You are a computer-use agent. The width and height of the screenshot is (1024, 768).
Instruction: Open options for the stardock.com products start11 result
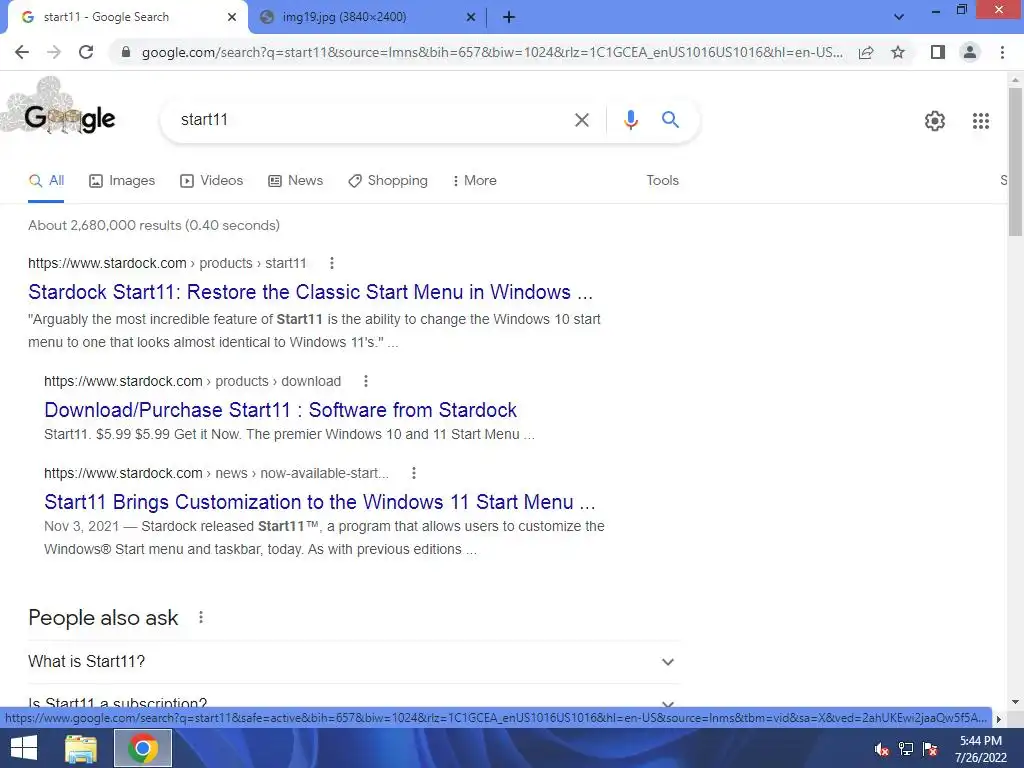point(332,263)
